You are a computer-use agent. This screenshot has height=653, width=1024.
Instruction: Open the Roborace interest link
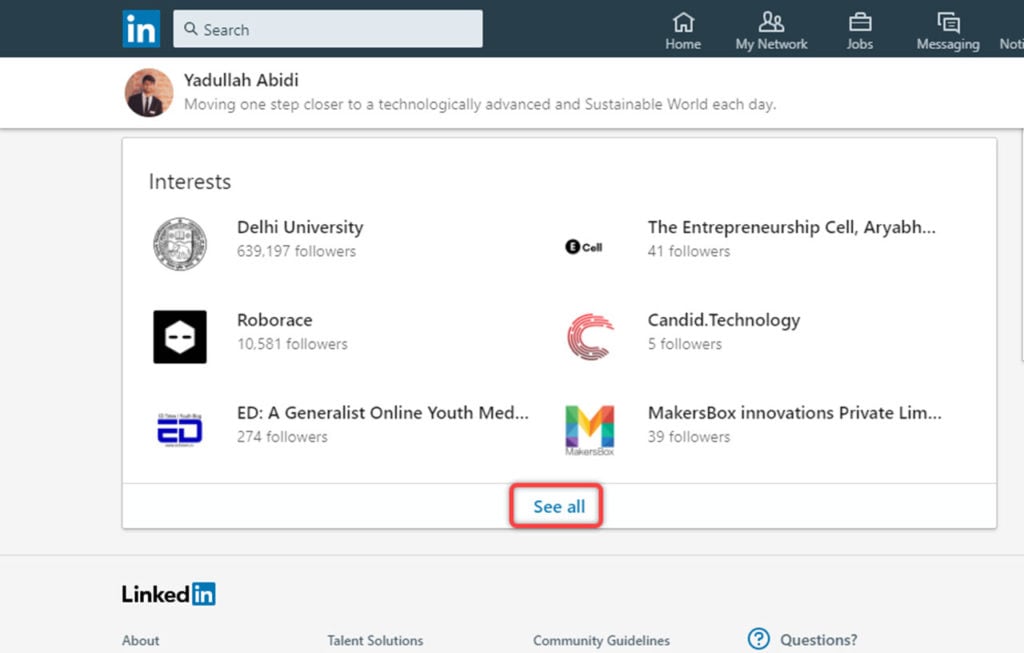coord(274,320)
